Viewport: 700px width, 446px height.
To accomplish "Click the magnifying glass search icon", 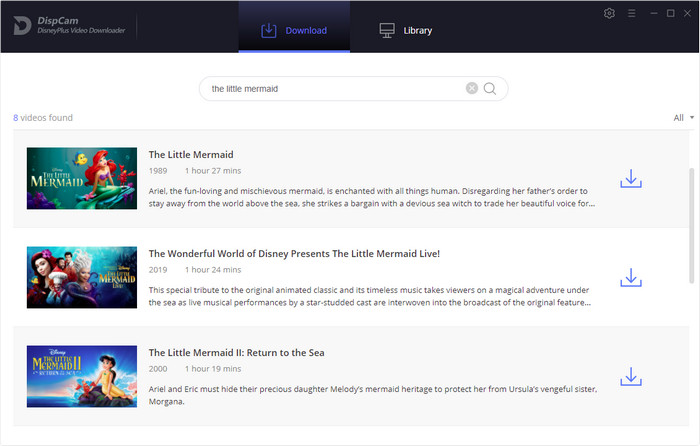I will (490, 89).
